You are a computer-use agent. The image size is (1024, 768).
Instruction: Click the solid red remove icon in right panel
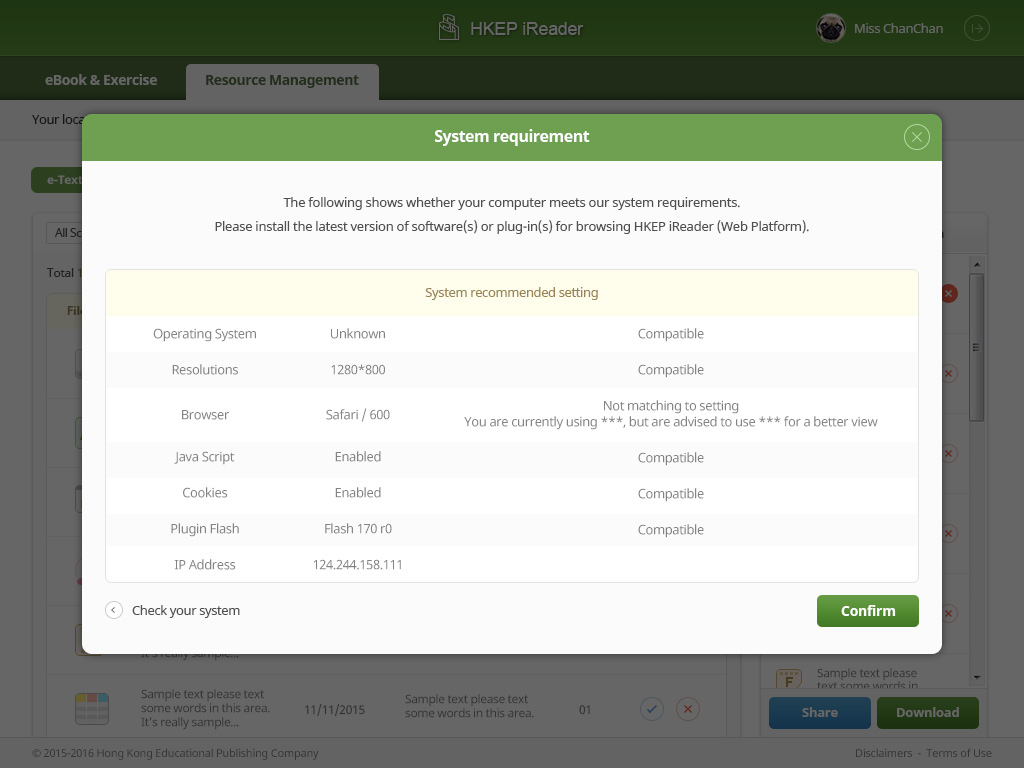point(949,293)
